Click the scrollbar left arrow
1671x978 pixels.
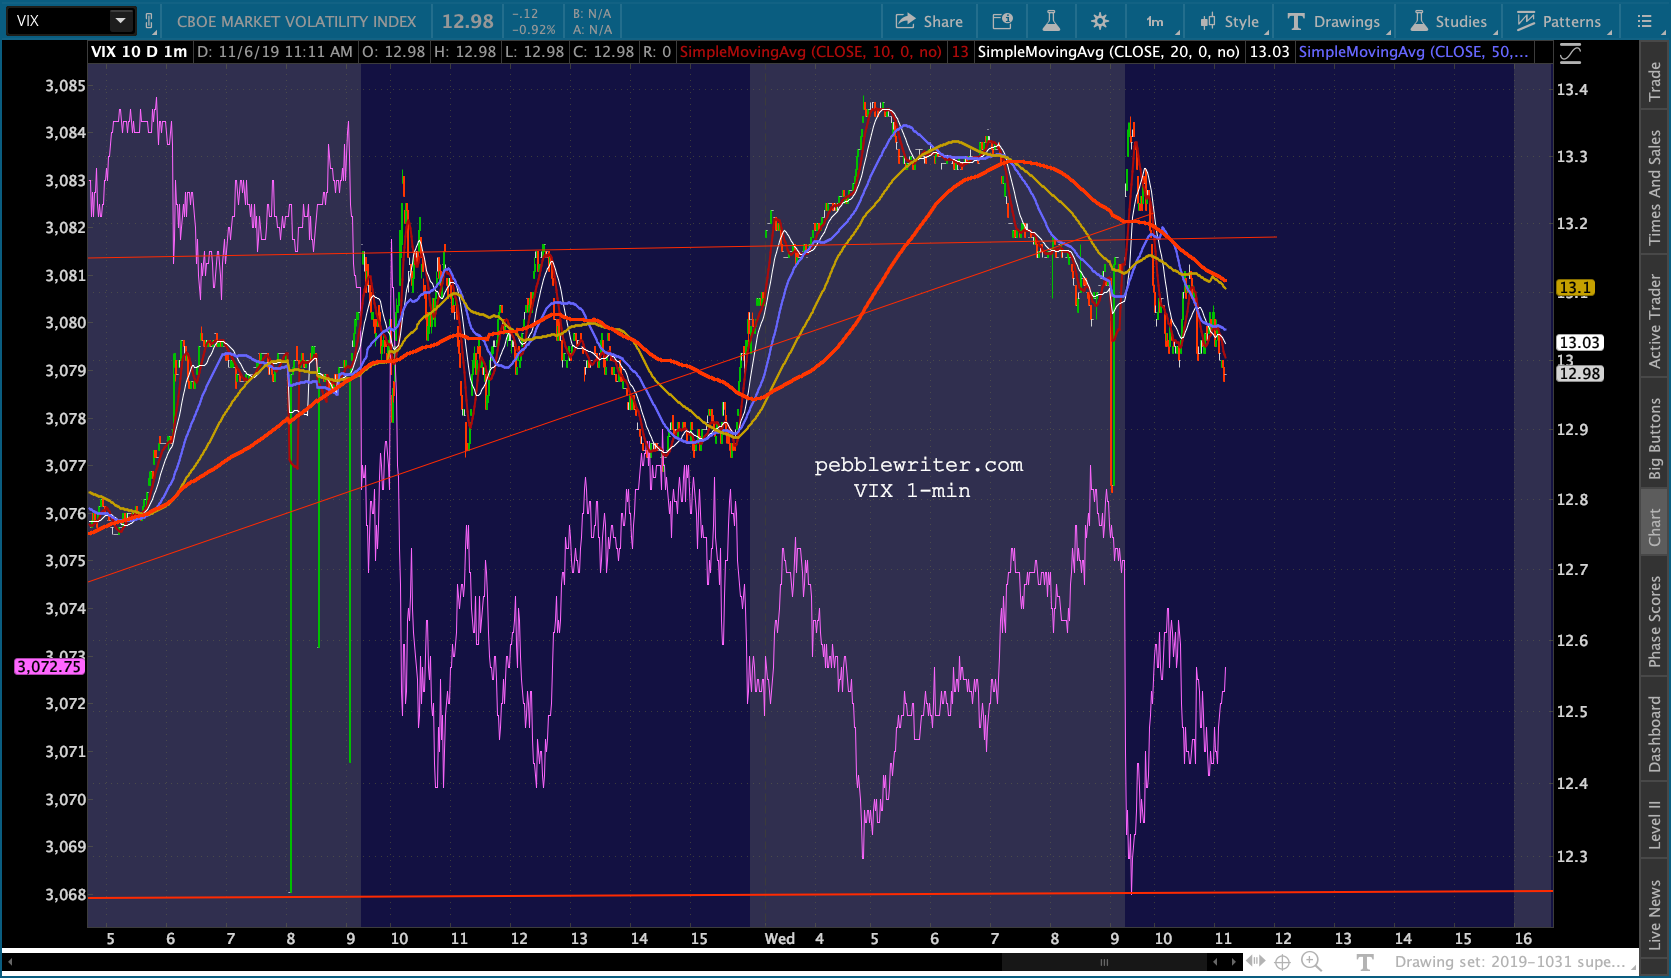9,962
